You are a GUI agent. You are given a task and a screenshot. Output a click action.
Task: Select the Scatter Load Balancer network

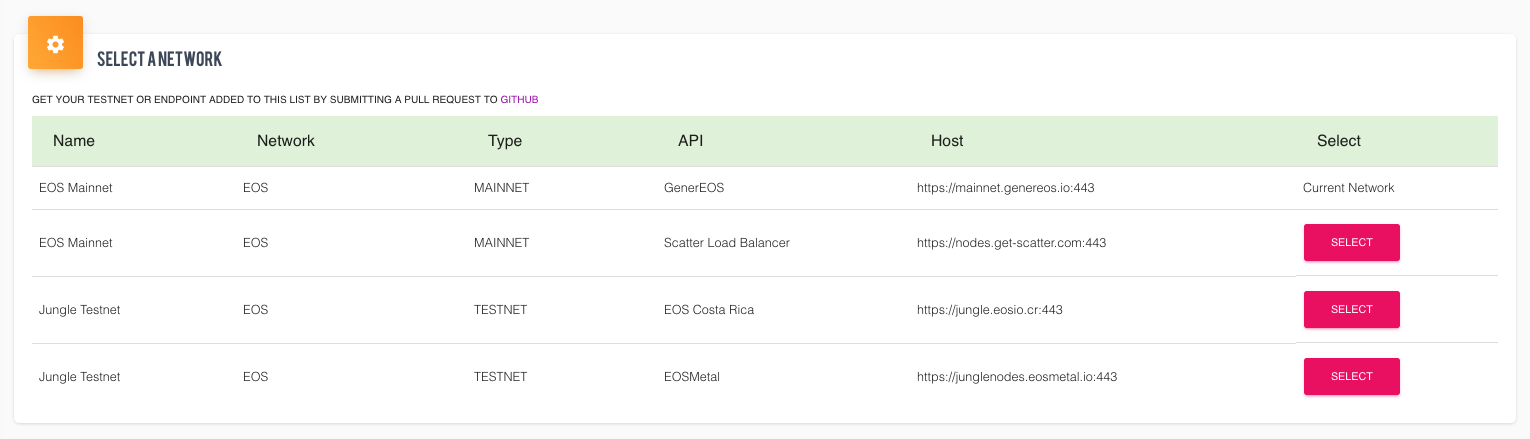[x=1351, y=242]
